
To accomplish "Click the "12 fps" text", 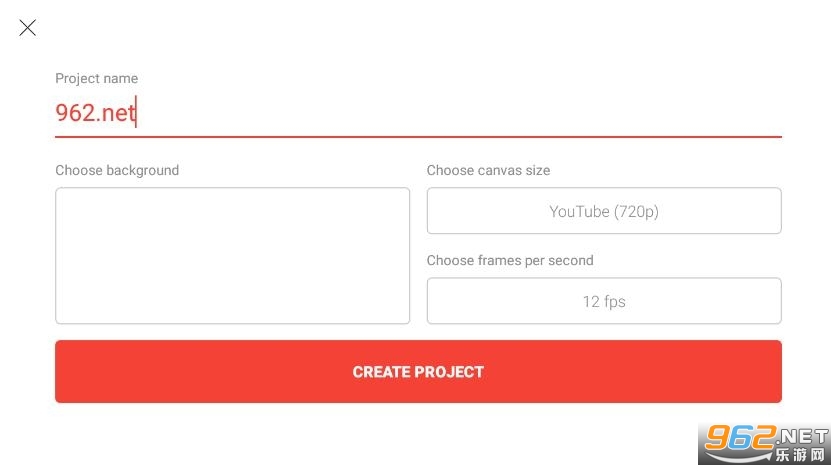I will 604,302.
